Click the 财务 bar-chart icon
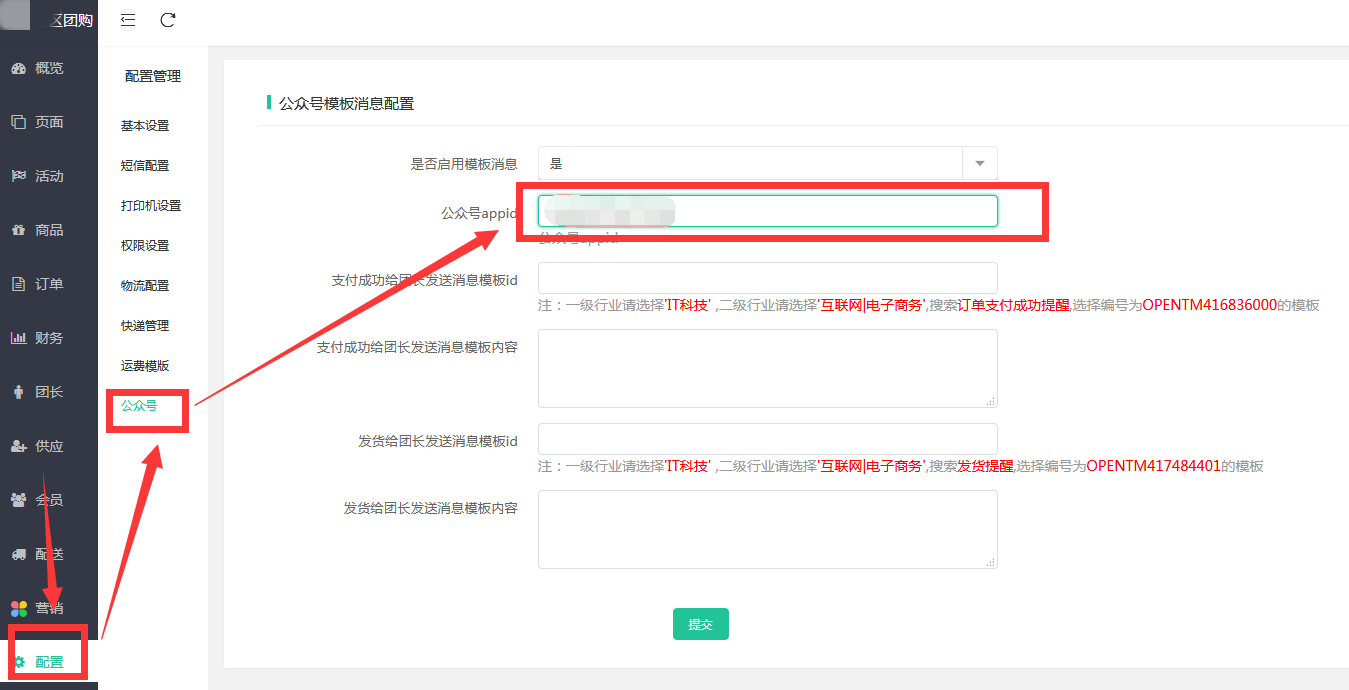Viewport: 1349px width, 690px height. (x=18, y=338)
